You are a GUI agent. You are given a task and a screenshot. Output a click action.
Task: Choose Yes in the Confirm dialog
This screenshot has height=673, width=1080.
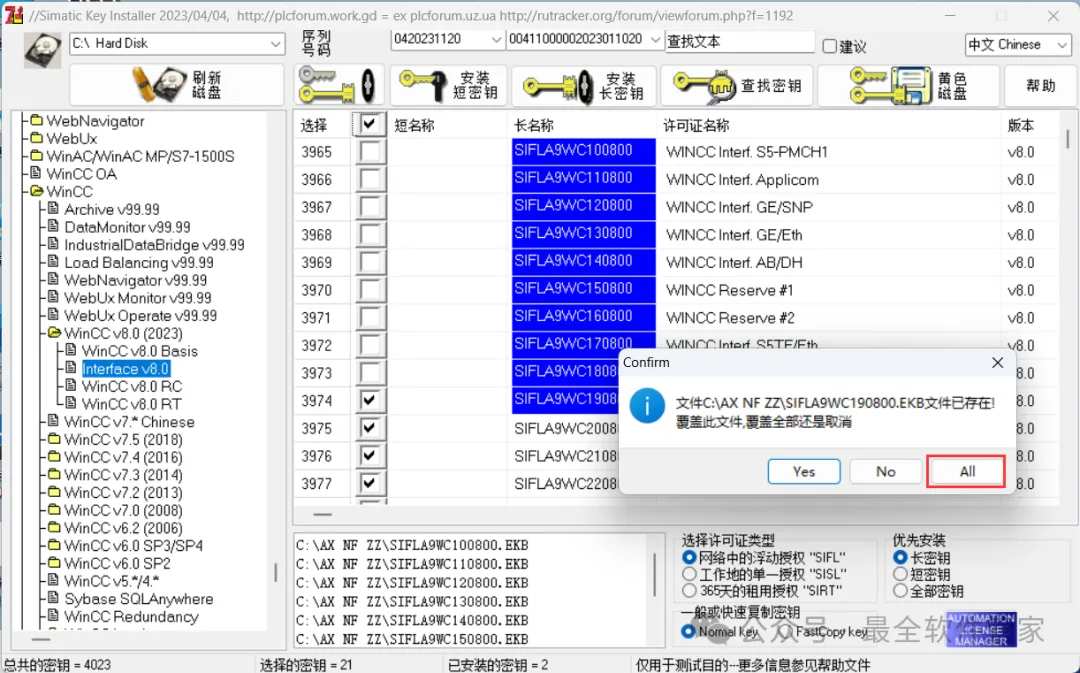(x=804, y=472)
